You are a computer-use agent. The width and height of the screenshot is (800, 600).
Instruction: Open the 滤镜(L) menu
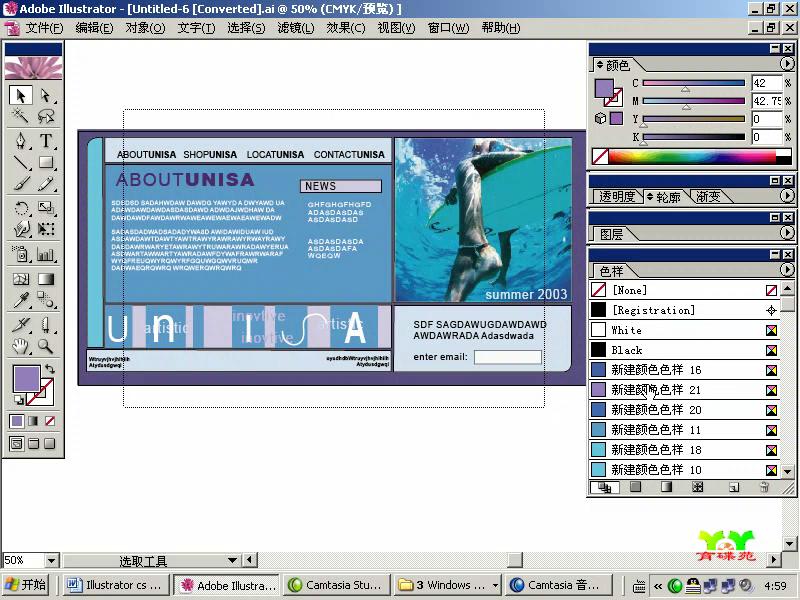(296, 28)
